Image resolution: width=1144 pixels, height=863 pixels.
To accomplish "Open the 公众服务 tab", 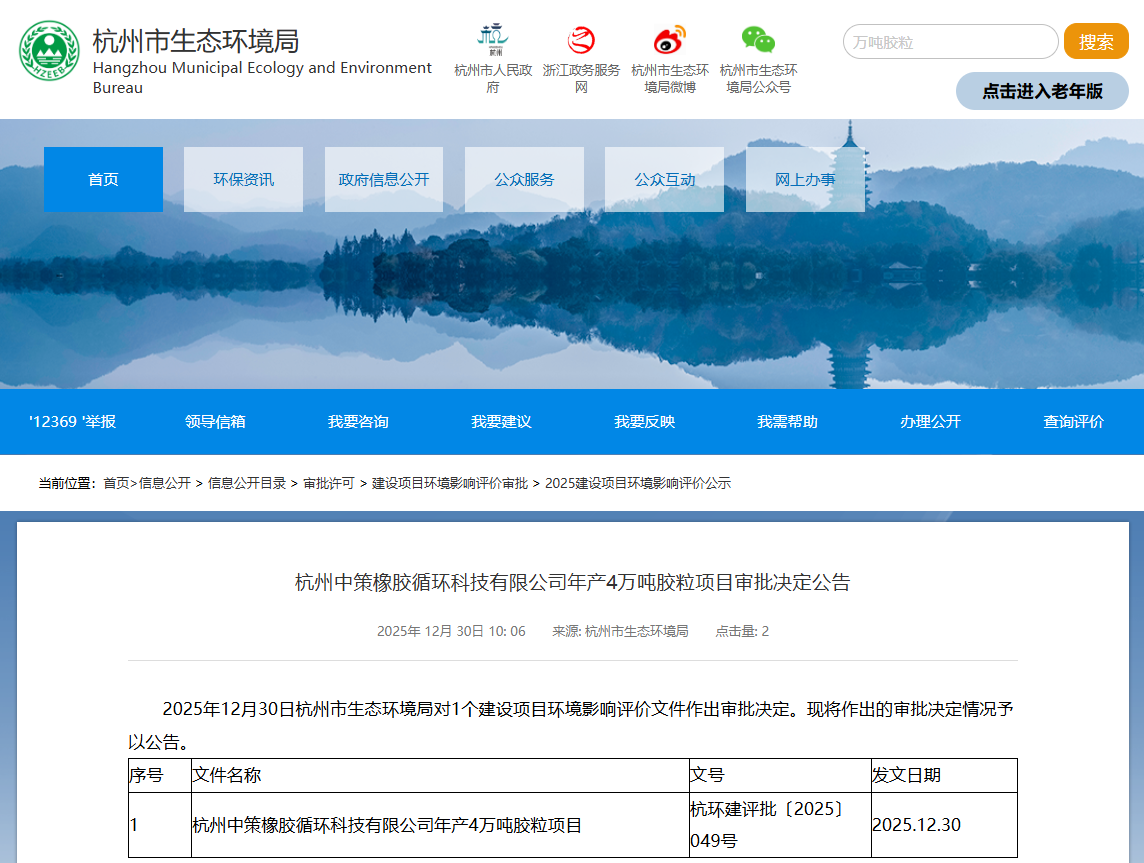I will point(524,180).
